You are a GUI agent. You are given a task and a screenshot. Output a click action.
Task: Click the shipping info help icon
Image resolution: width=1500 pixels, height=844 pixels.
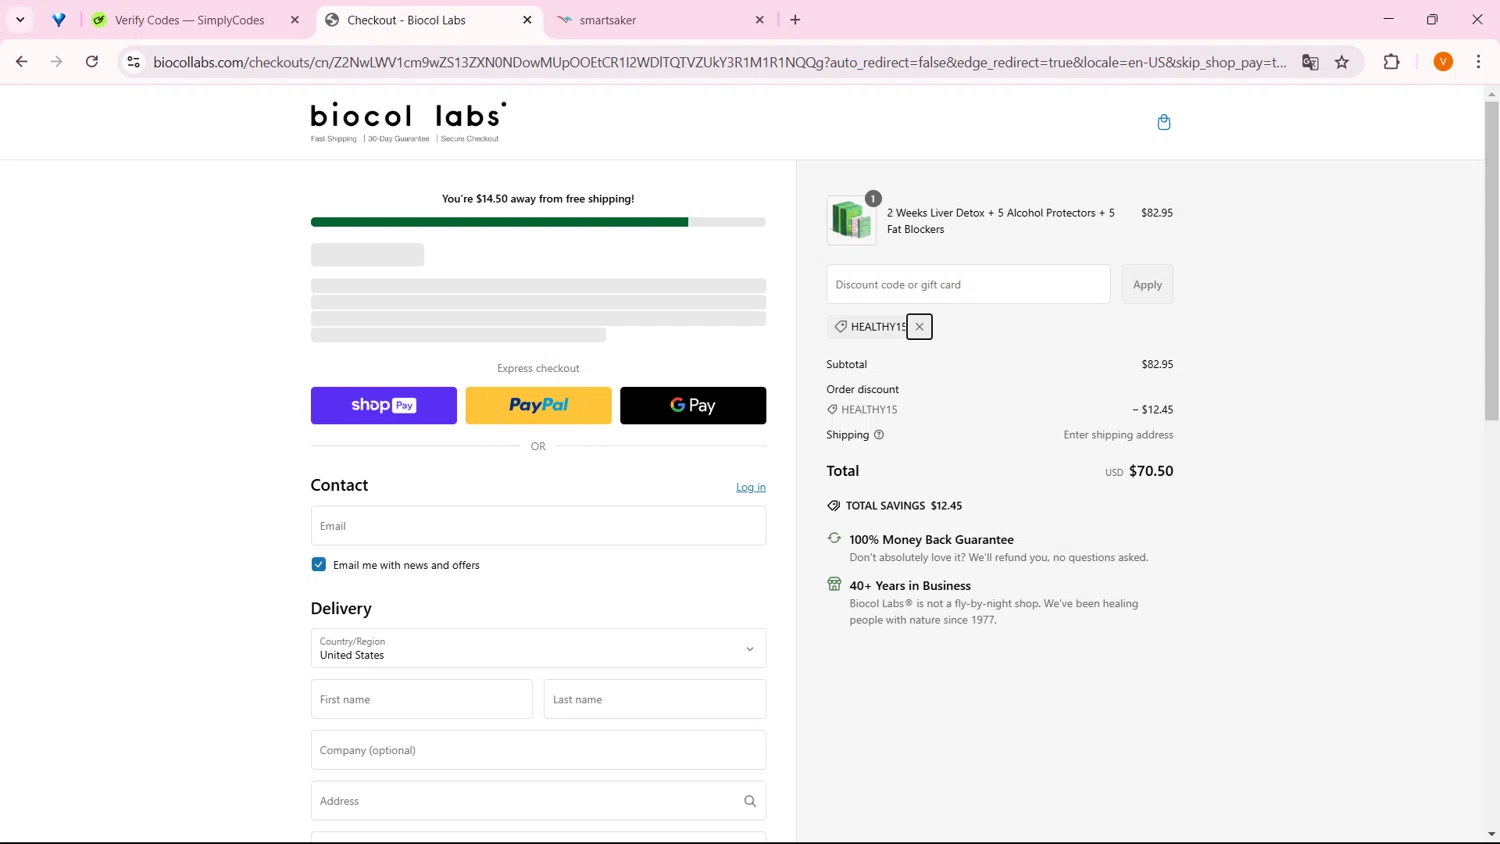click(x=879, y=435)
